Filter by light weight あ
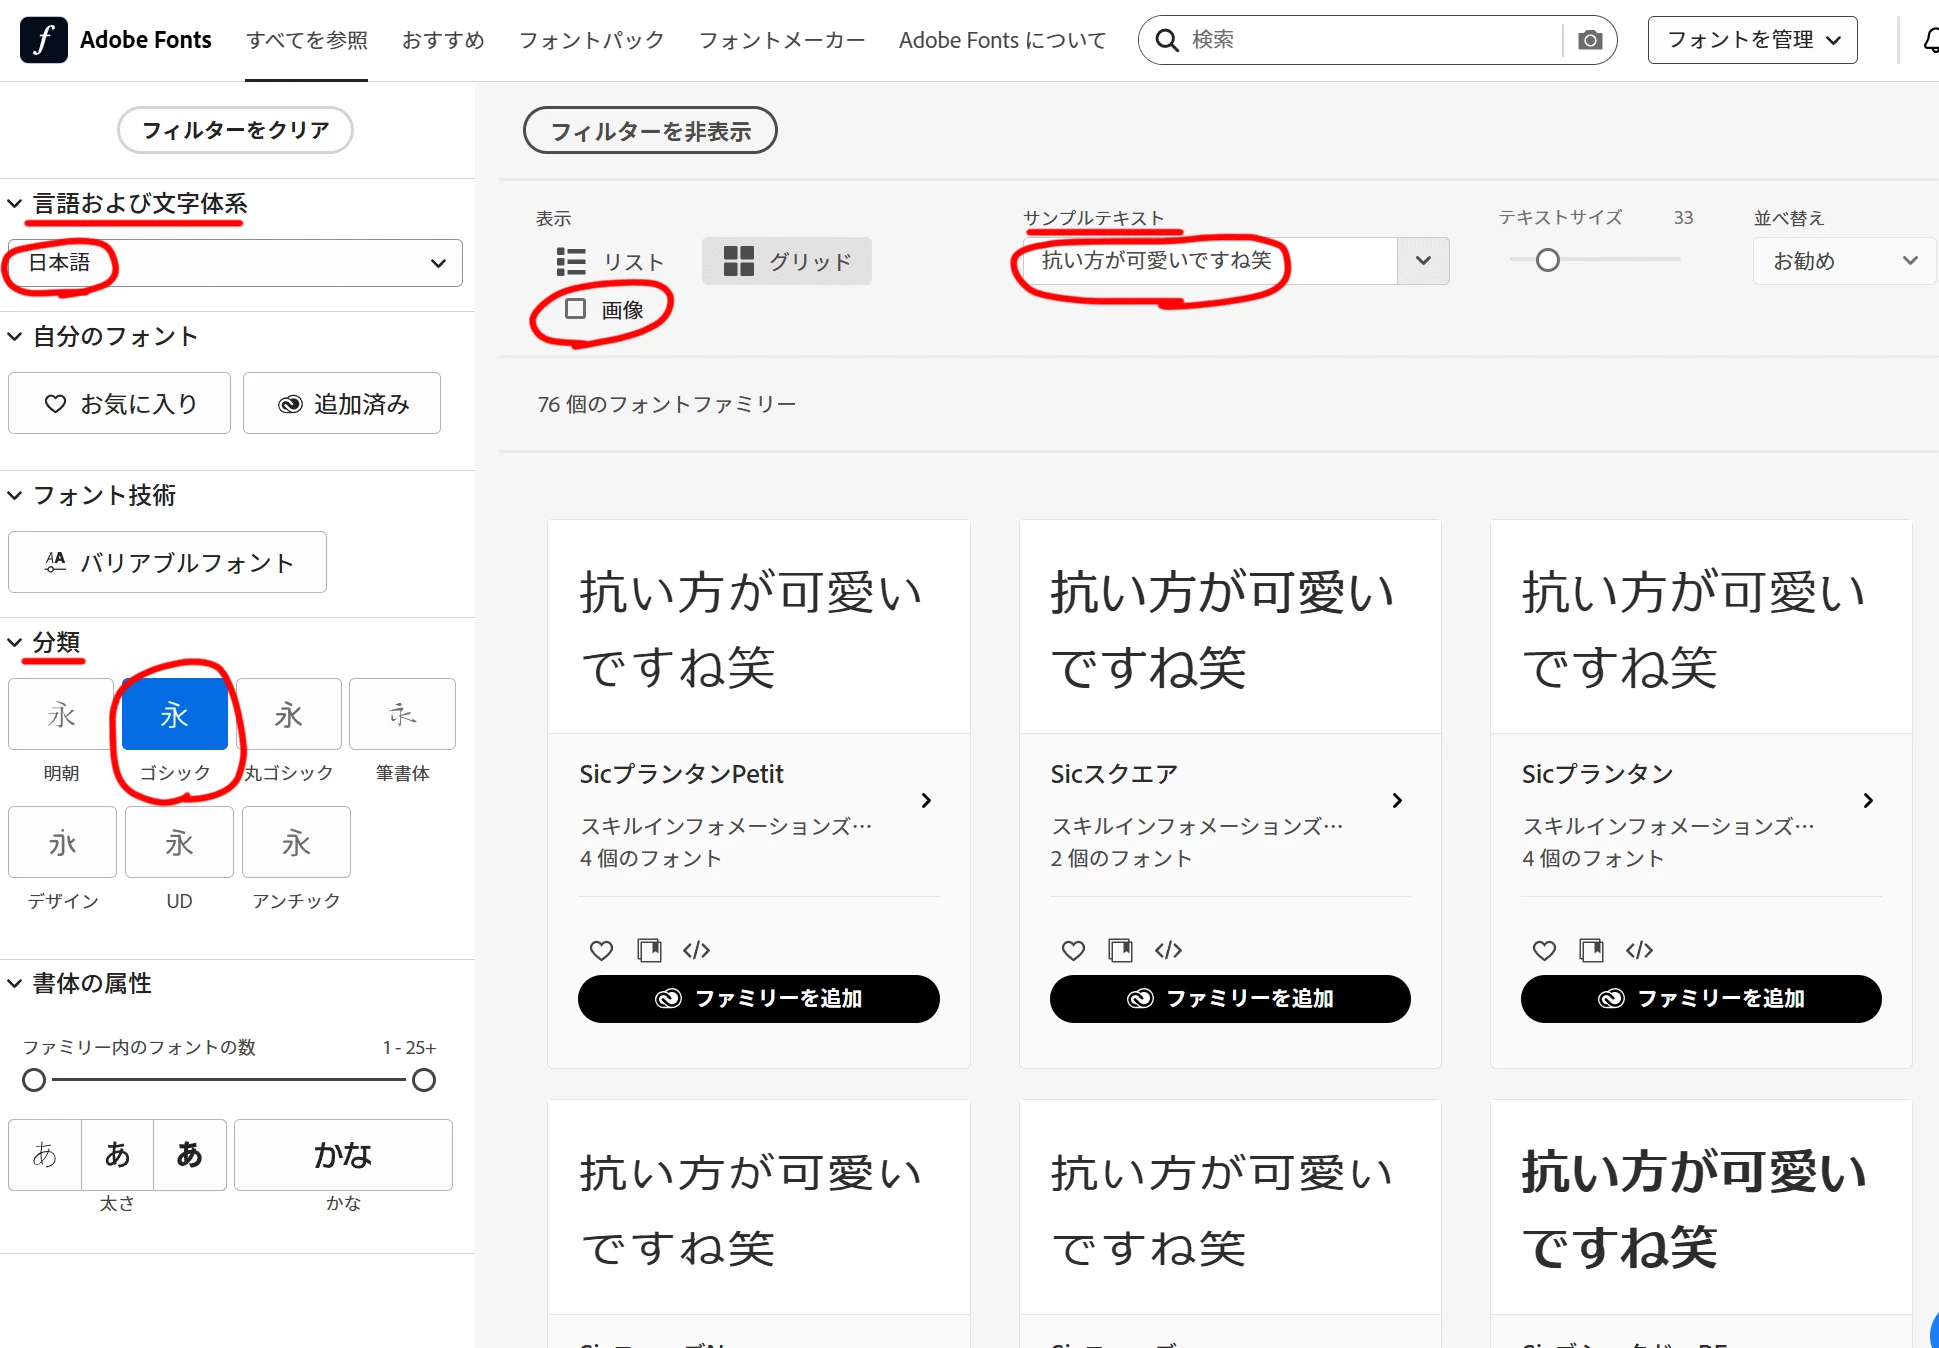The height and width of the screenshot is (1348, 1939). click(45, 1155)
